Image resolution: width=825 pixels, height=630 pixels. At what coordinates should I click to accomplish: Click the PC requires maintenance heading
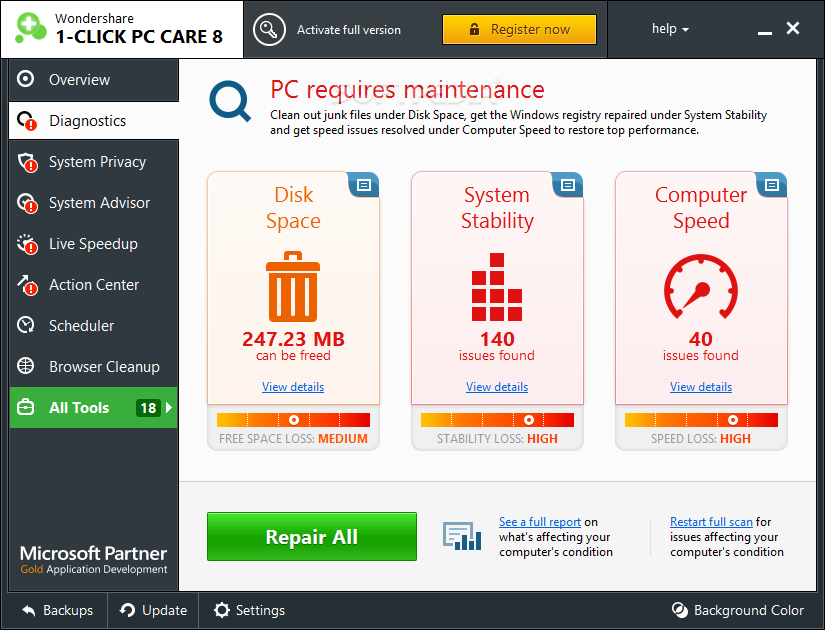tap(407, 90)
